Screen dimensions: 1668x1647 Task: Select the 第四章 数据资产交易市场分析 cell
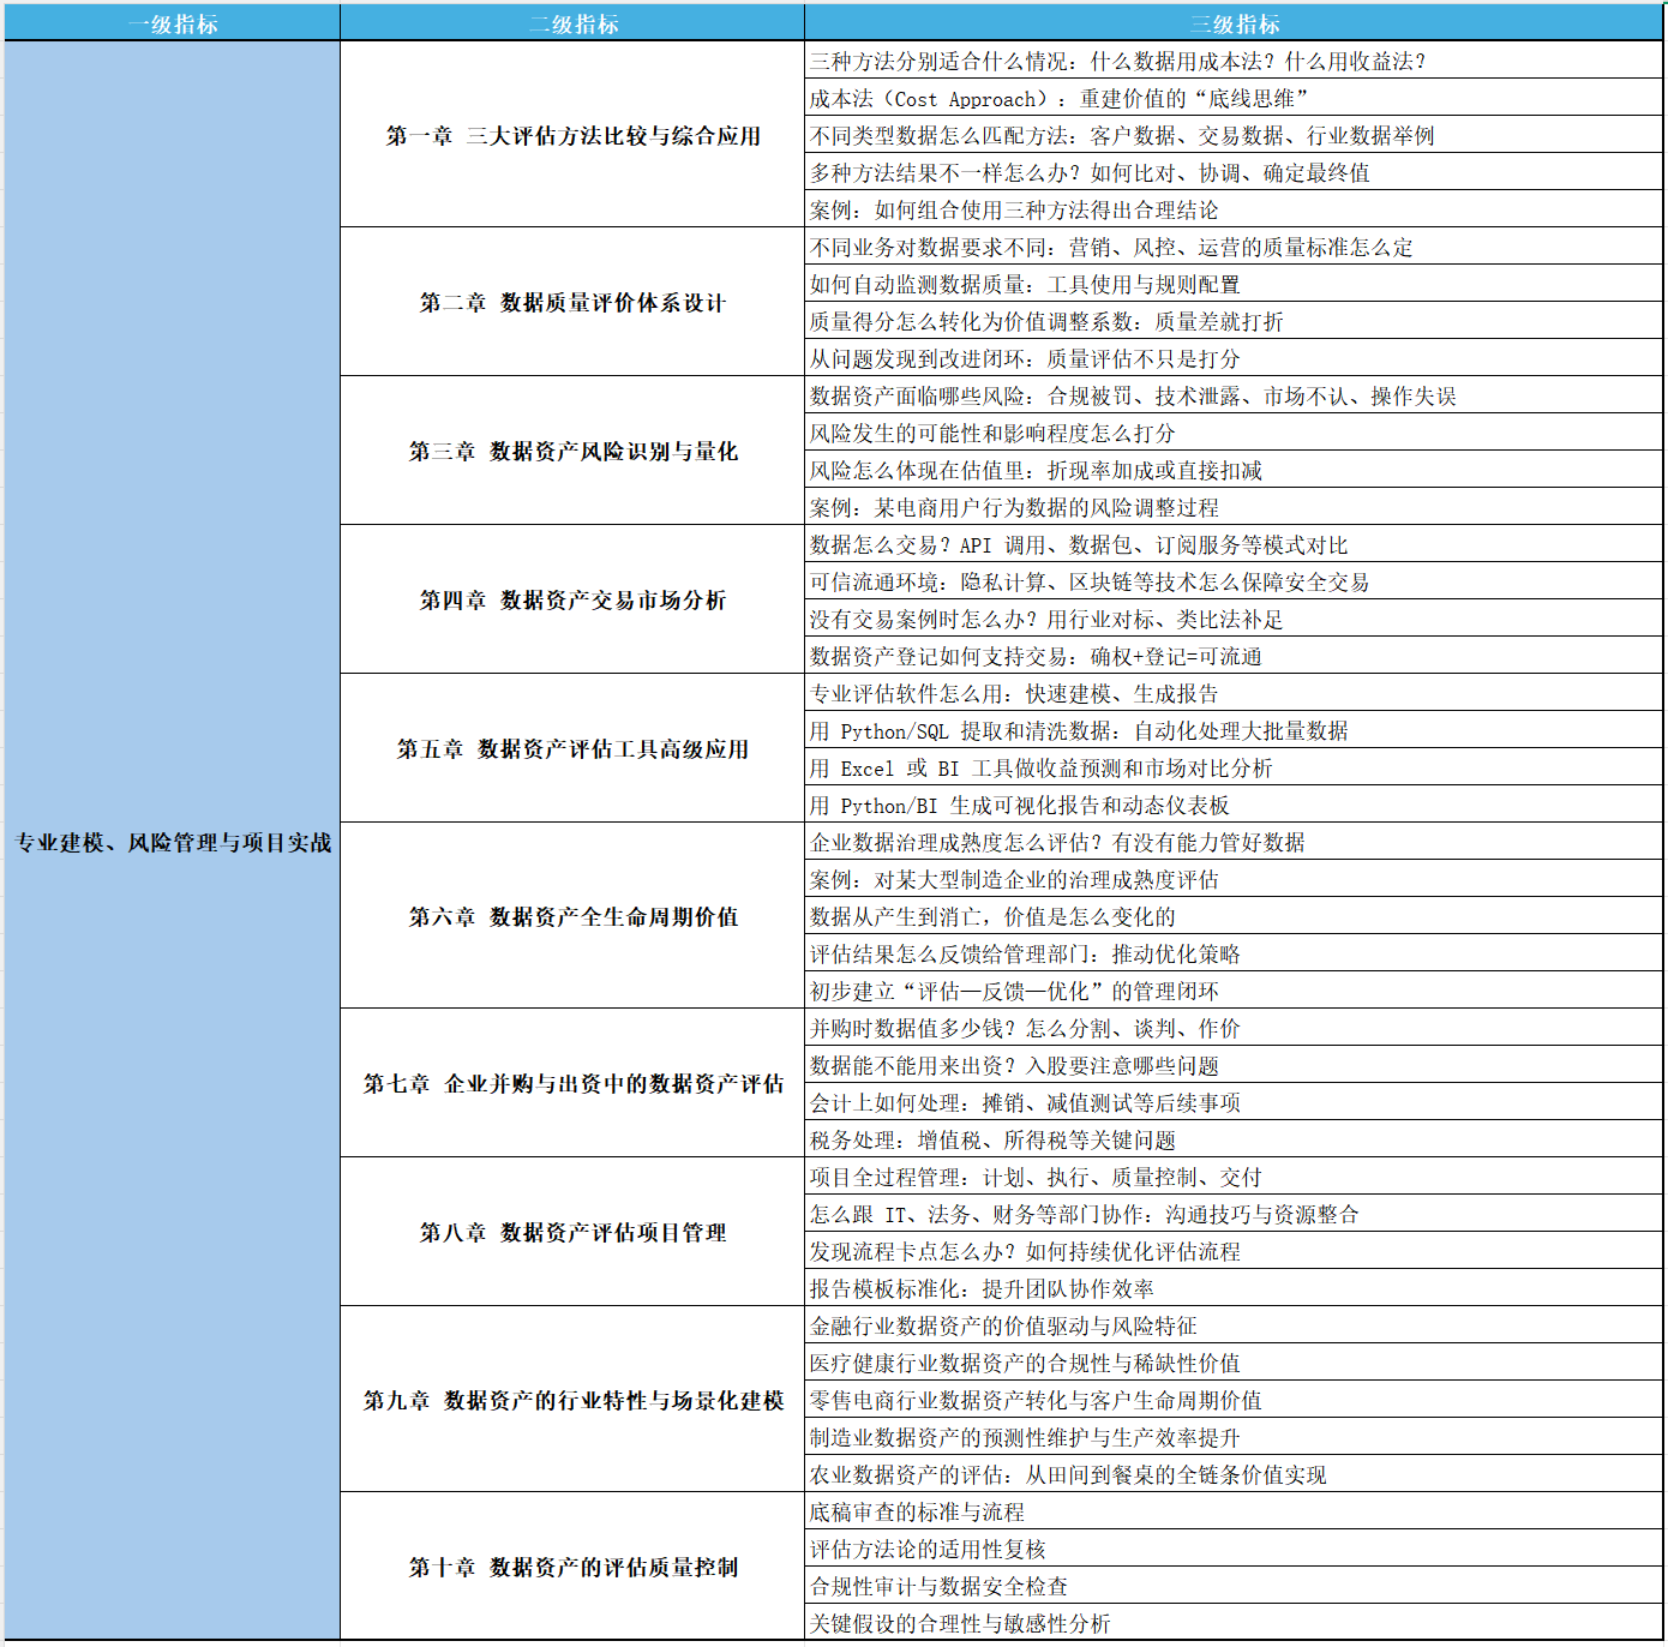pos(572,600)
